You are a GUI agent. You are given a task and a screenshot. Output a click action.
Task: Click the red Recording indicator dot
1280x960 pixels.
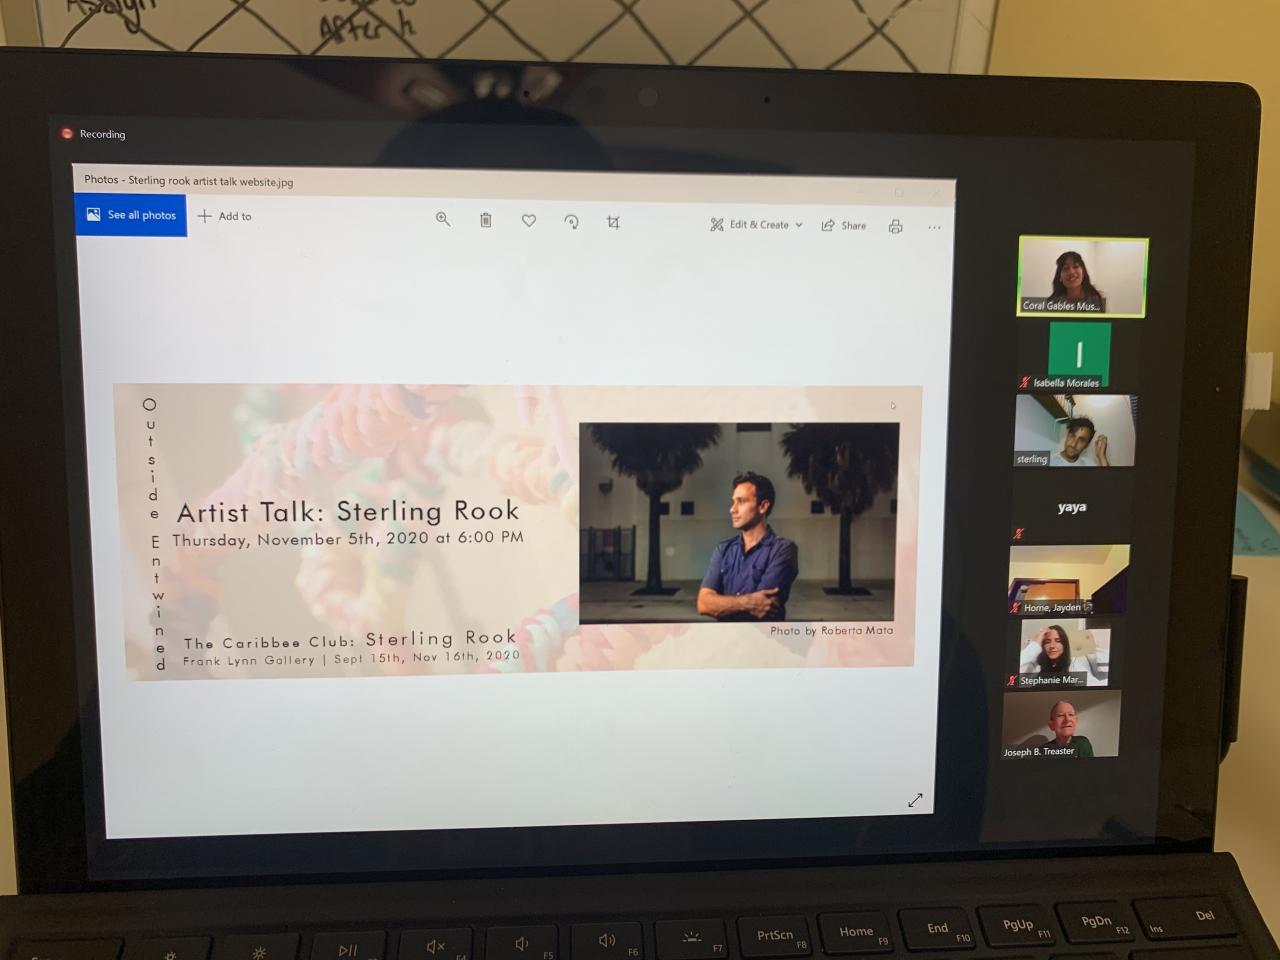(x=67, y=133)
